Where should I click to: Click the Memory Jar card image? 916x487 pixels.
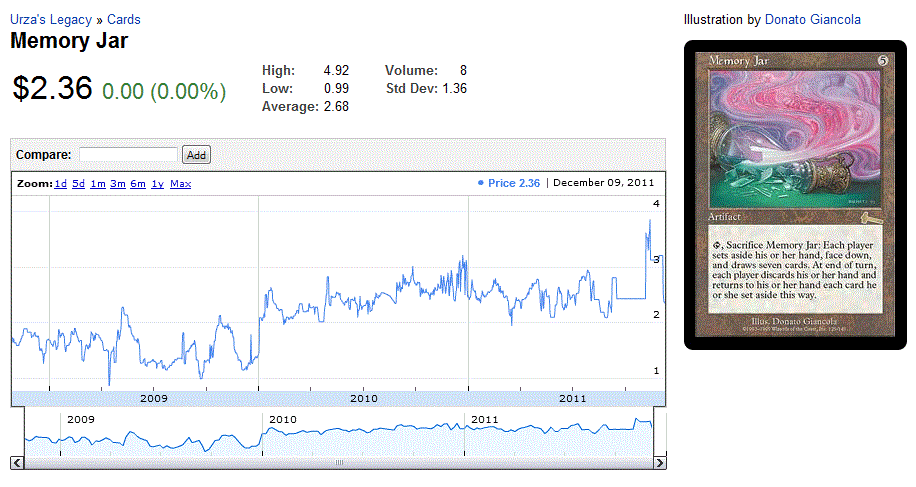(795, 195)
